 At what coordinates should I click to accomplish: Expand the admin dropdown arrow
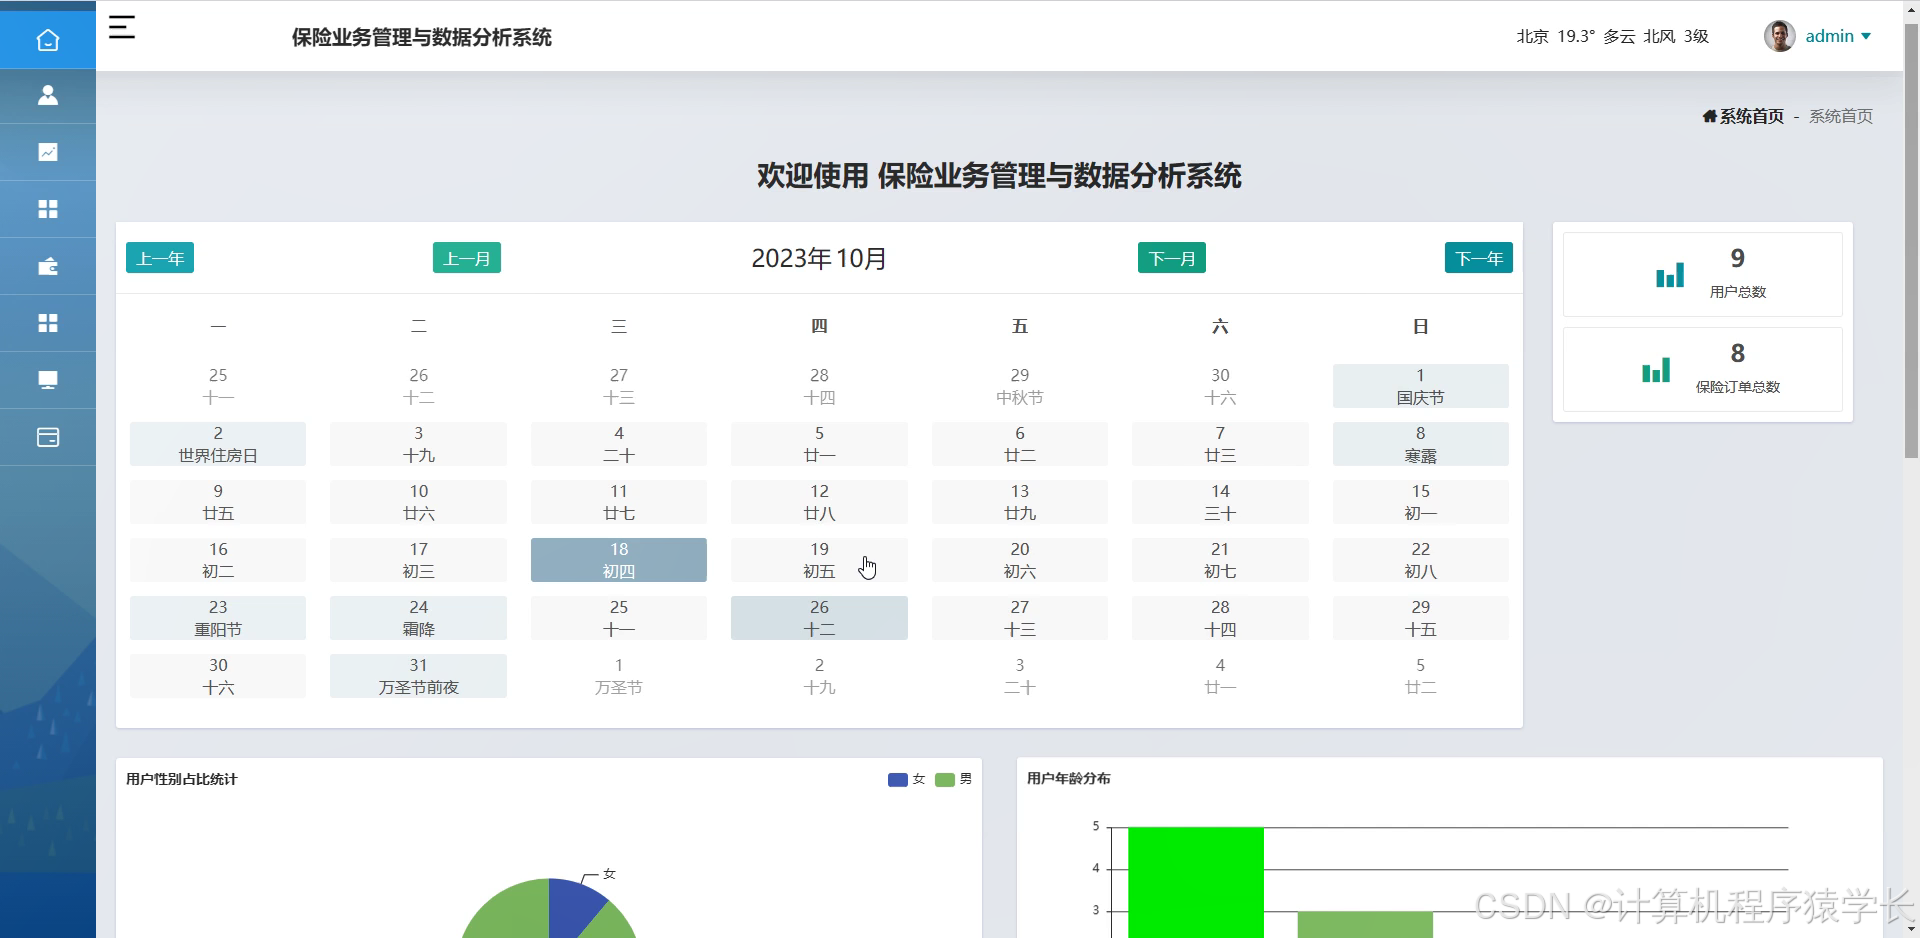[x=1866, y=36]
